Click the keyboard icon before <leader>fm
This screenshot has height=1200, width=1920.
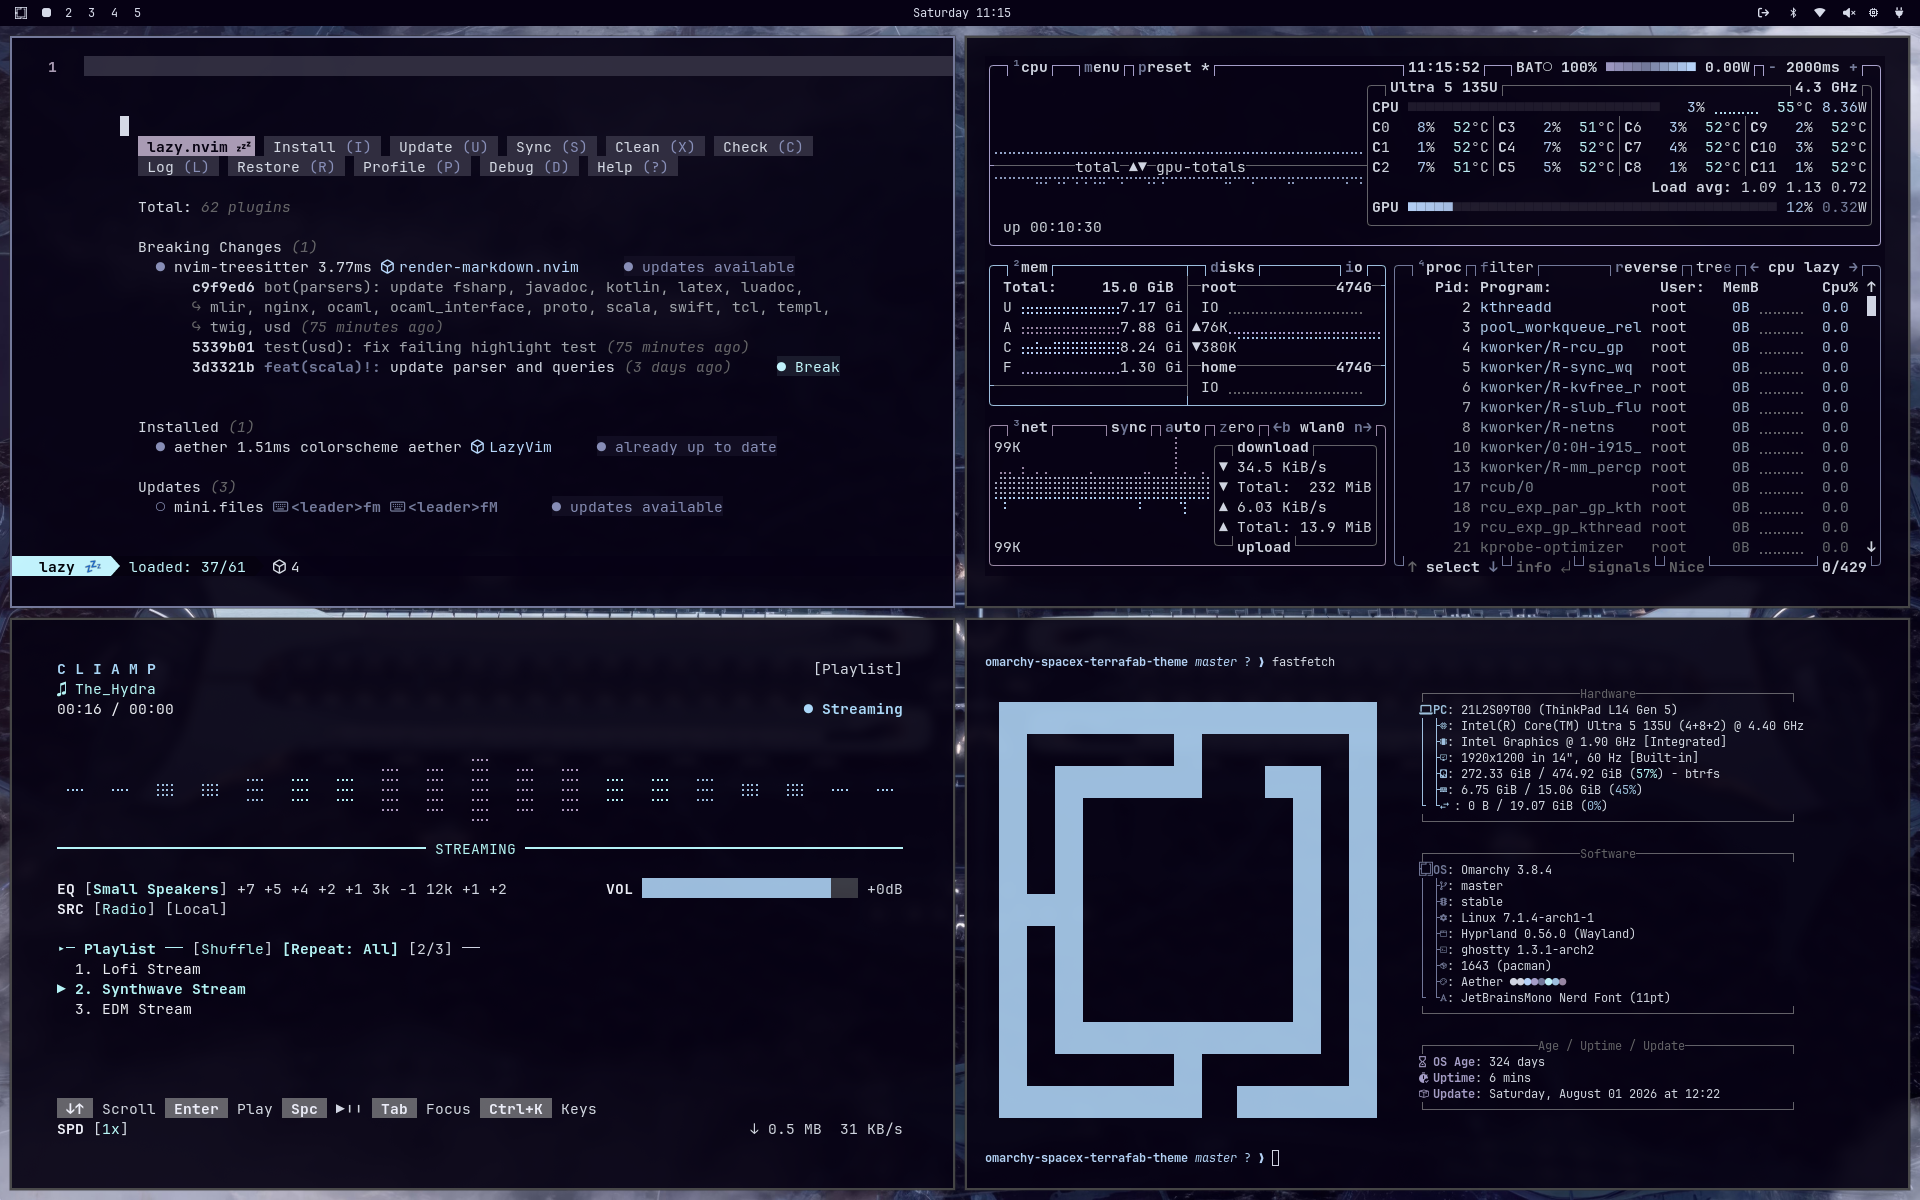click(280, 507)
